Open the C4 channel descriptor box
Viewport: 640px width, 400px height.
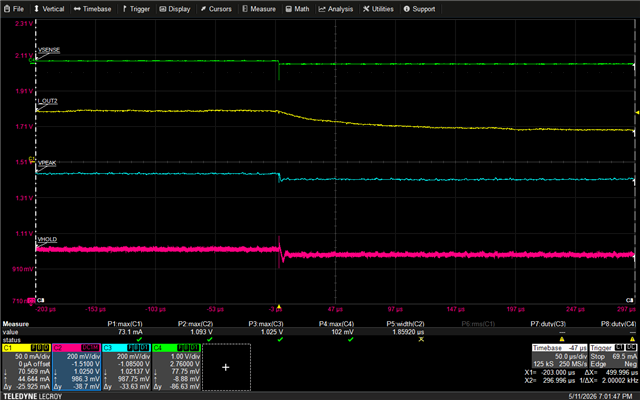pos(176,367)
